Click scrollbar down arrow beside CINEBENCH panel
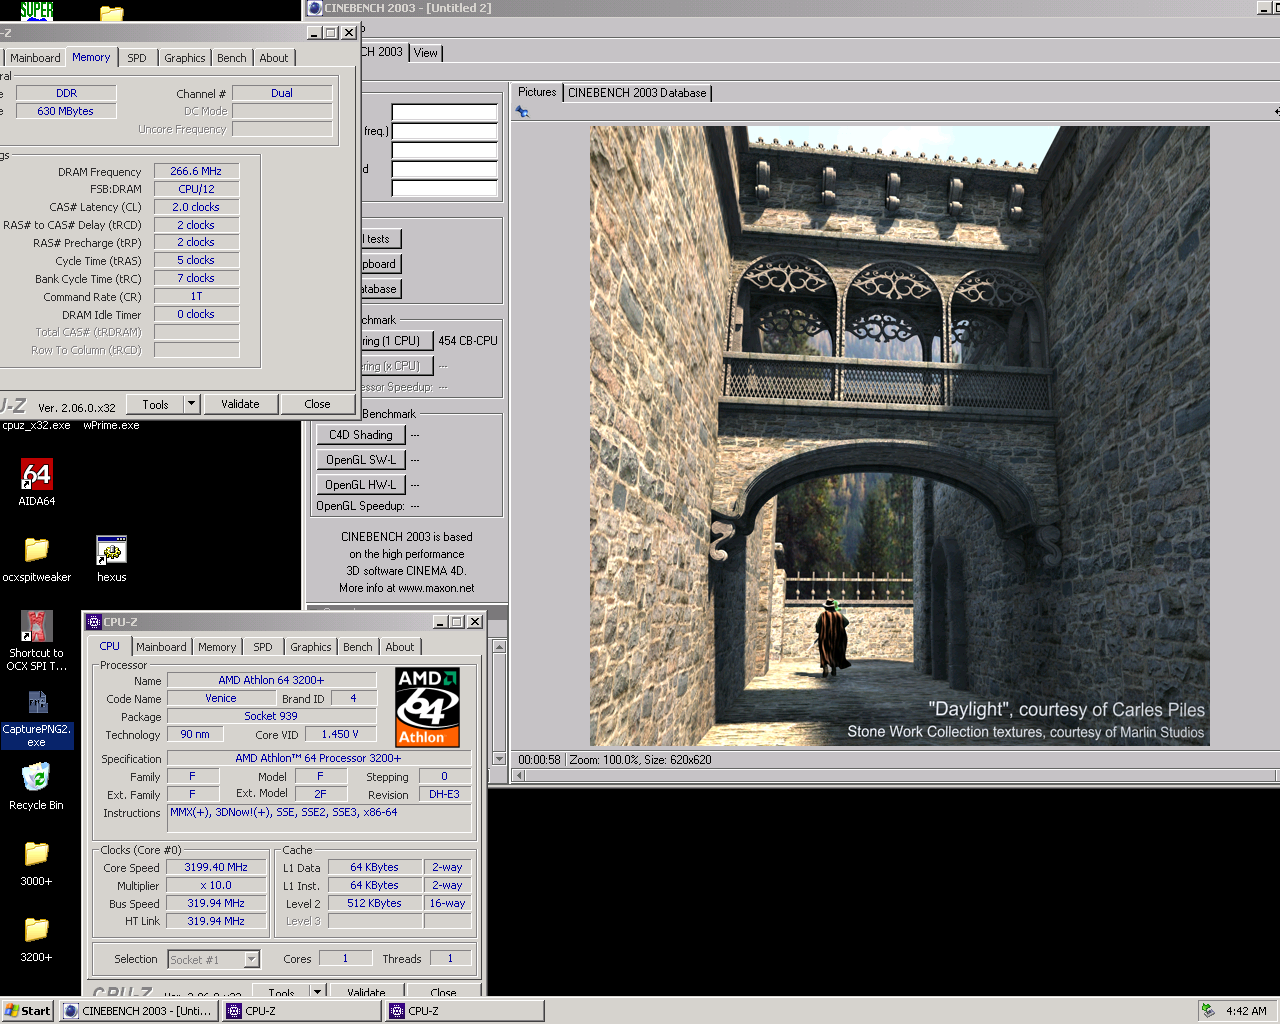The height and width of the screenshot is (1024, 1280). click(x=499, y=759)
